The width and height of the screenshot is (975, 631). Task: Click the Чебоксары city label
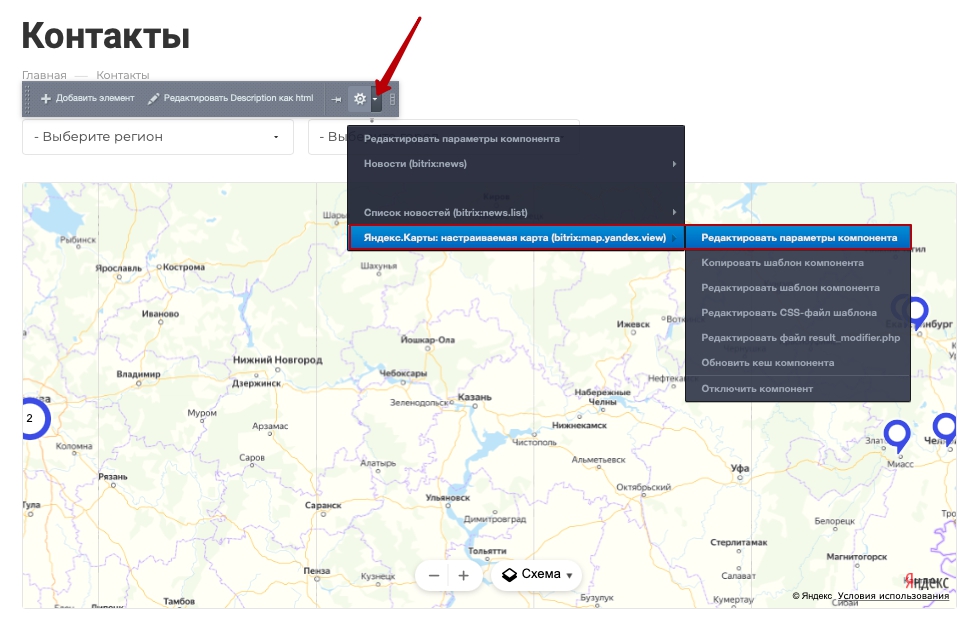pyautogui.click(x=403, y=373)
